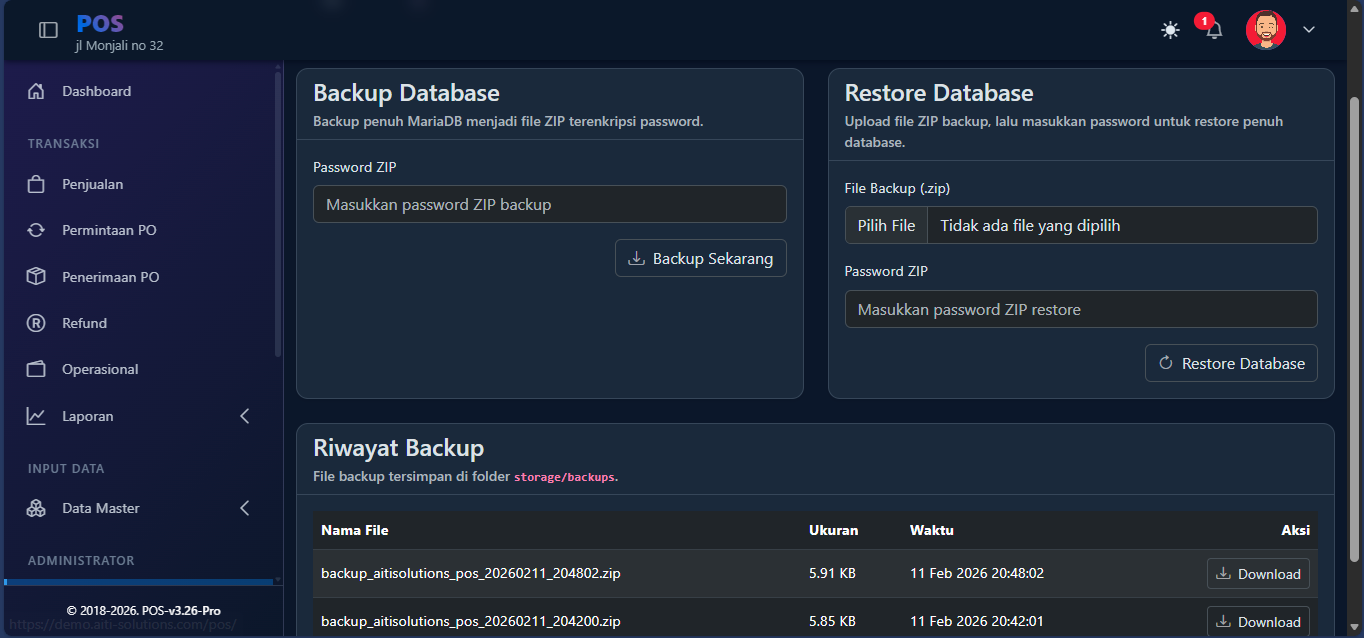Download backup_aitisolutions_pos_20260211_204200.zip

coord(1258,622)
